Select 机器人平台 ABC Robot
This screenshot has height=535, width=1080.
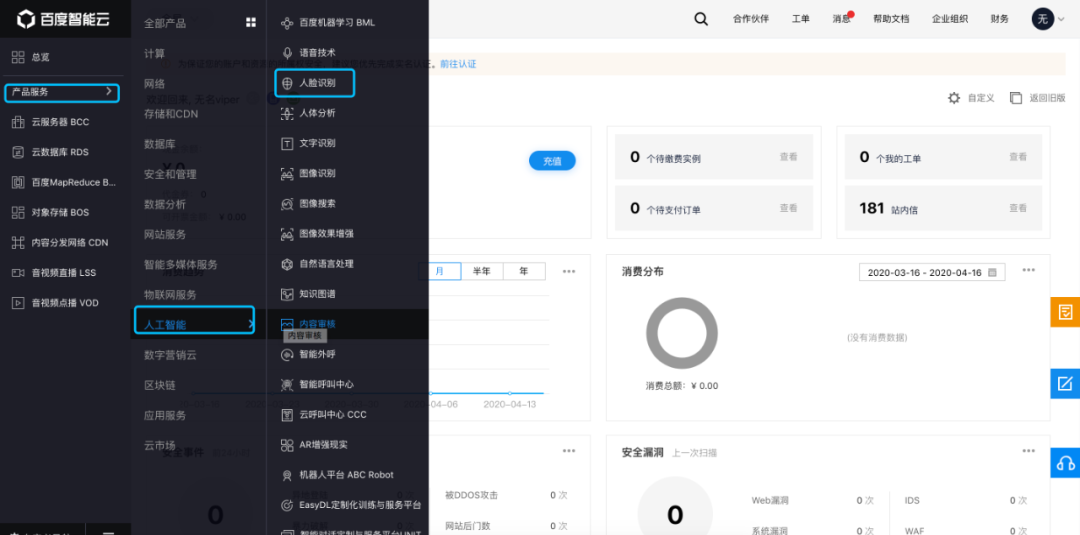pos(348,475)
